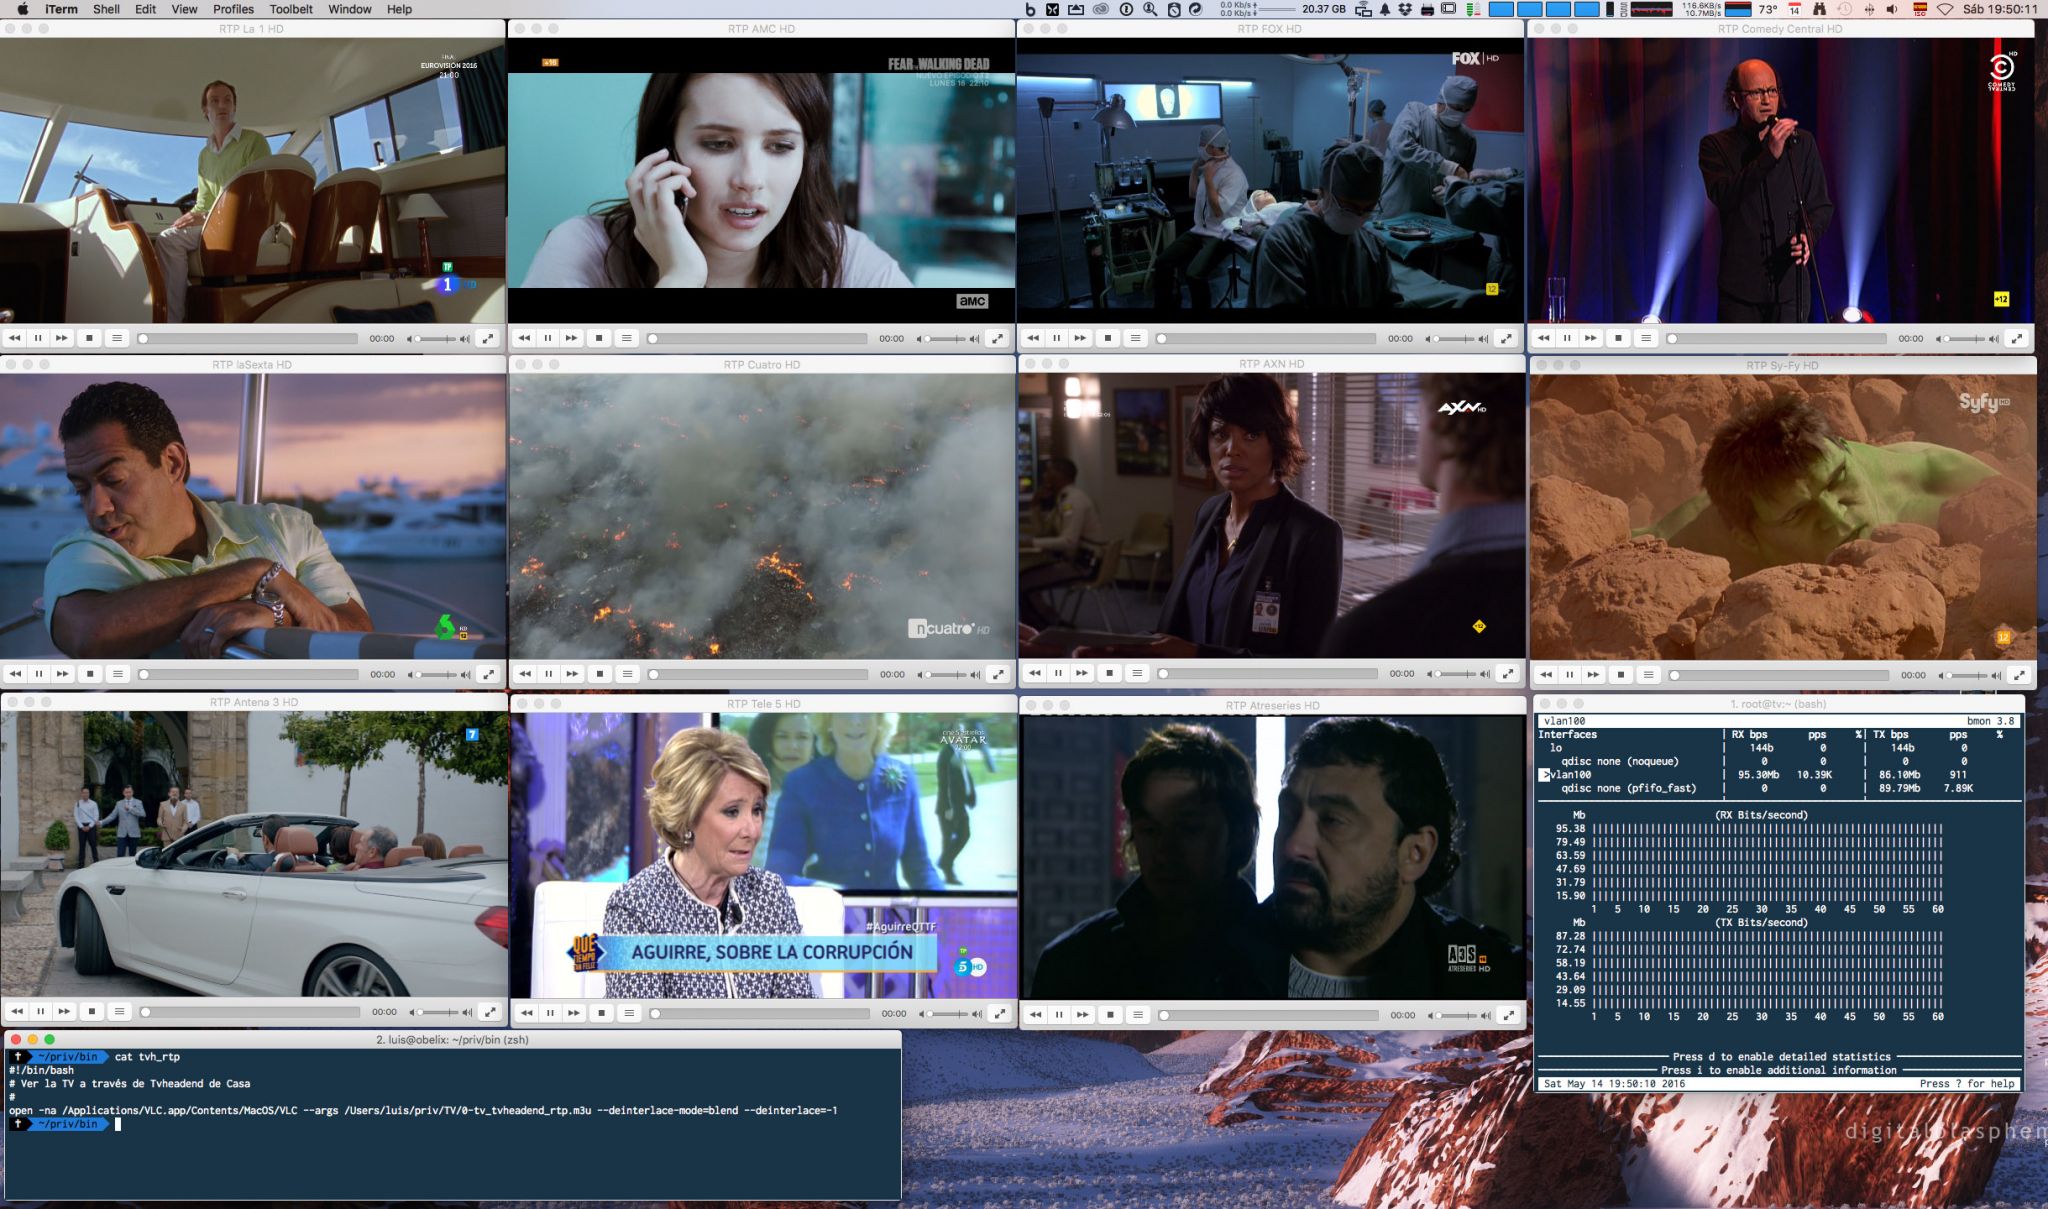Stop the RTP Atreseries HD stream
The width and height of the screenshot is (2048, 1209).
point(1110,1014)
